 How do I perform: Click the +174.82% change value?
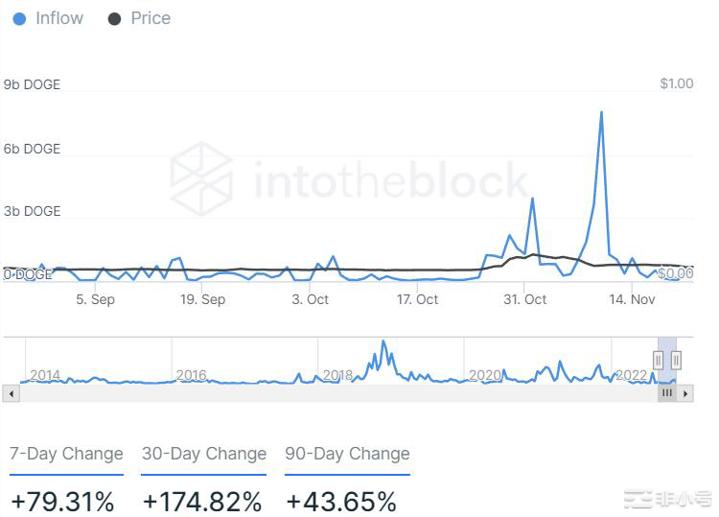coord(201,499)
